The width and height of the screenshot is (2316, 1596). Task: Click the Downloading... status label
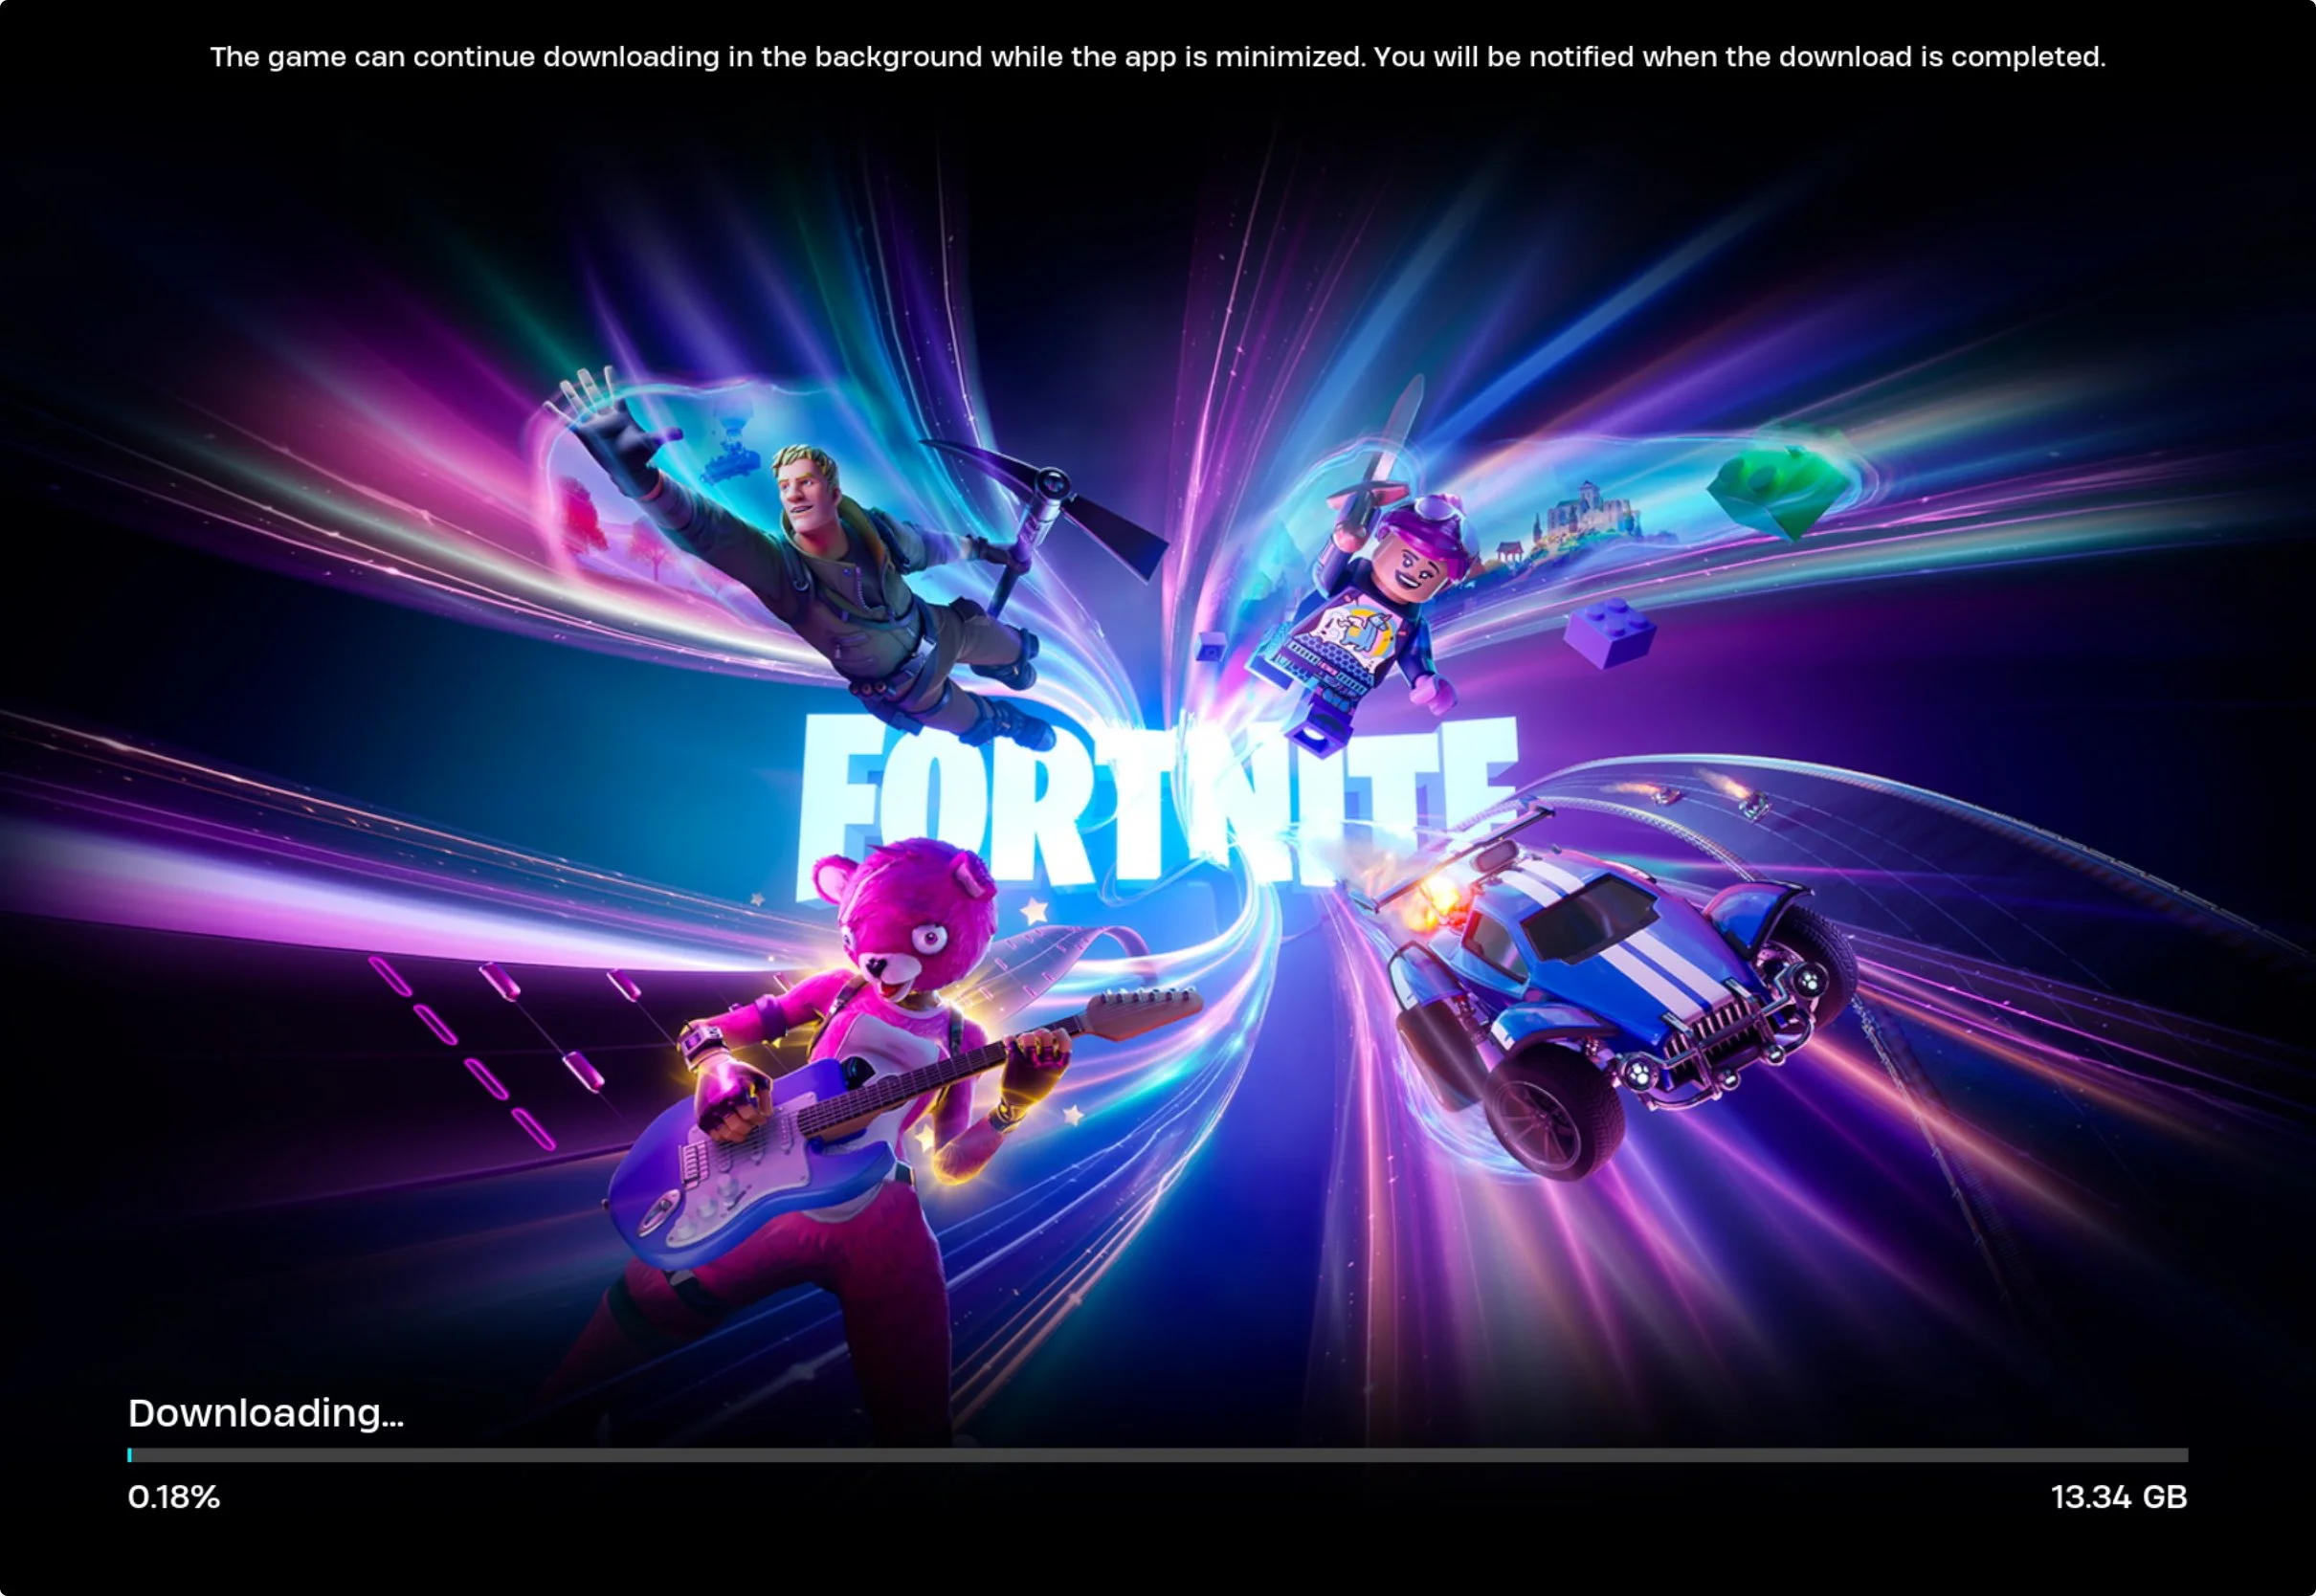tap(266, 1413)
